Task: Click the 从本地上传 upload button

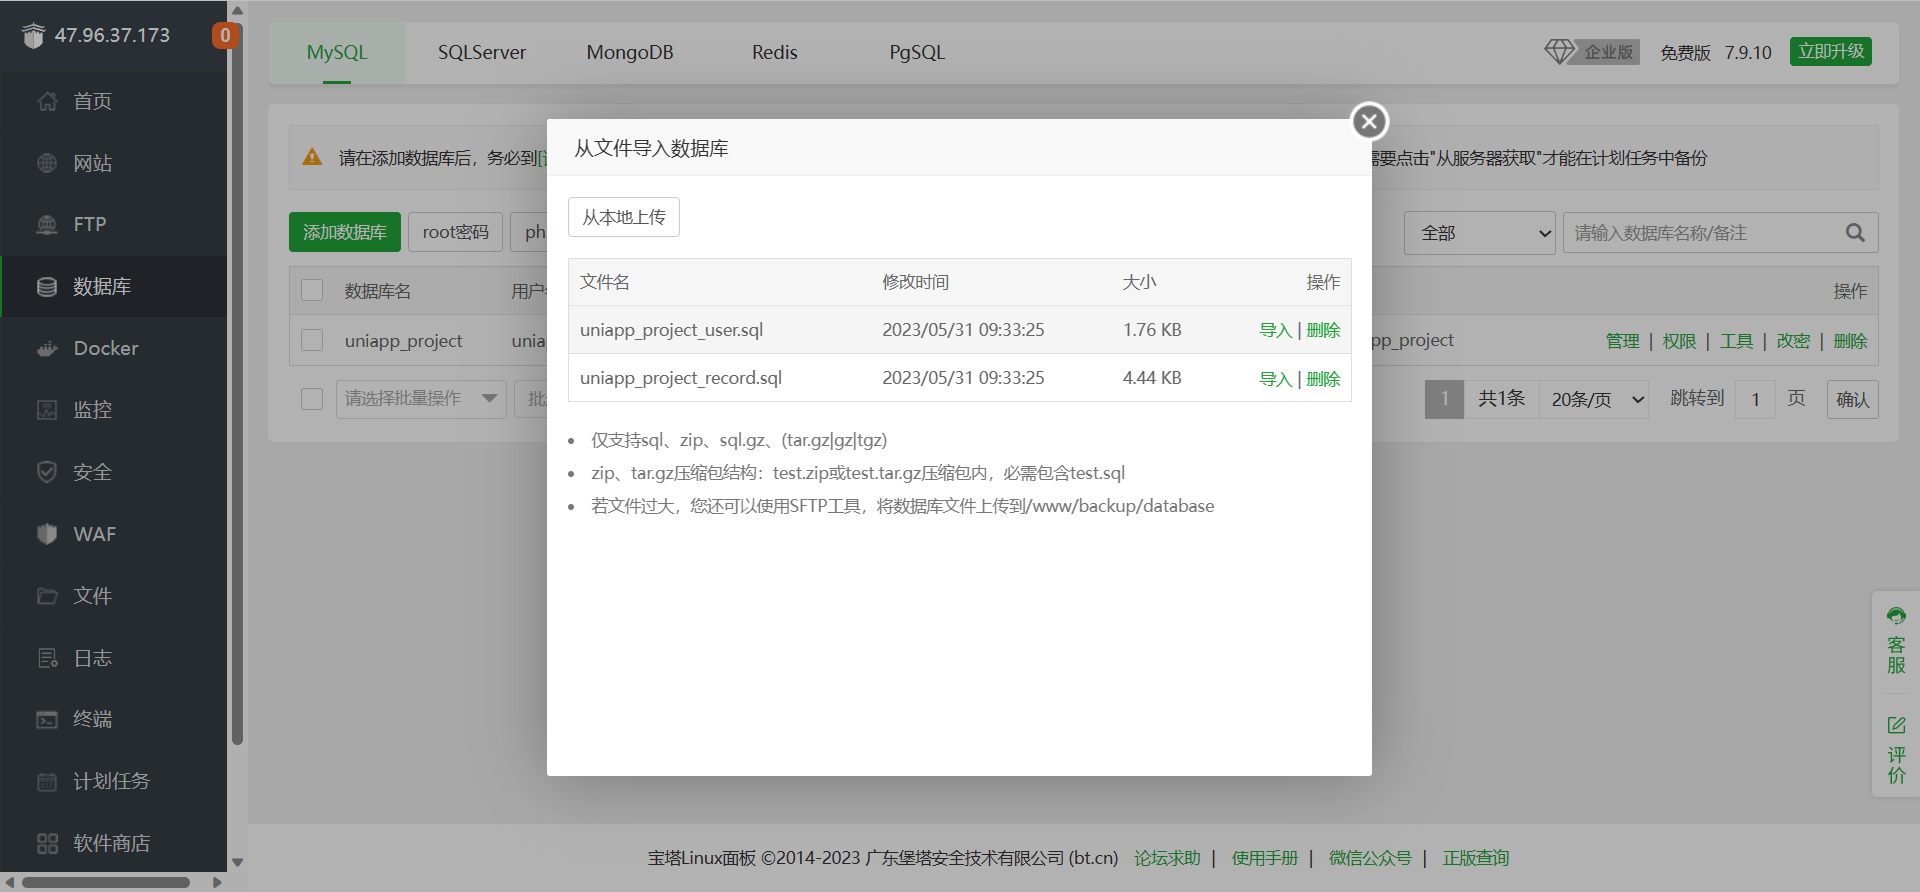Action: (x=624, y=217)
